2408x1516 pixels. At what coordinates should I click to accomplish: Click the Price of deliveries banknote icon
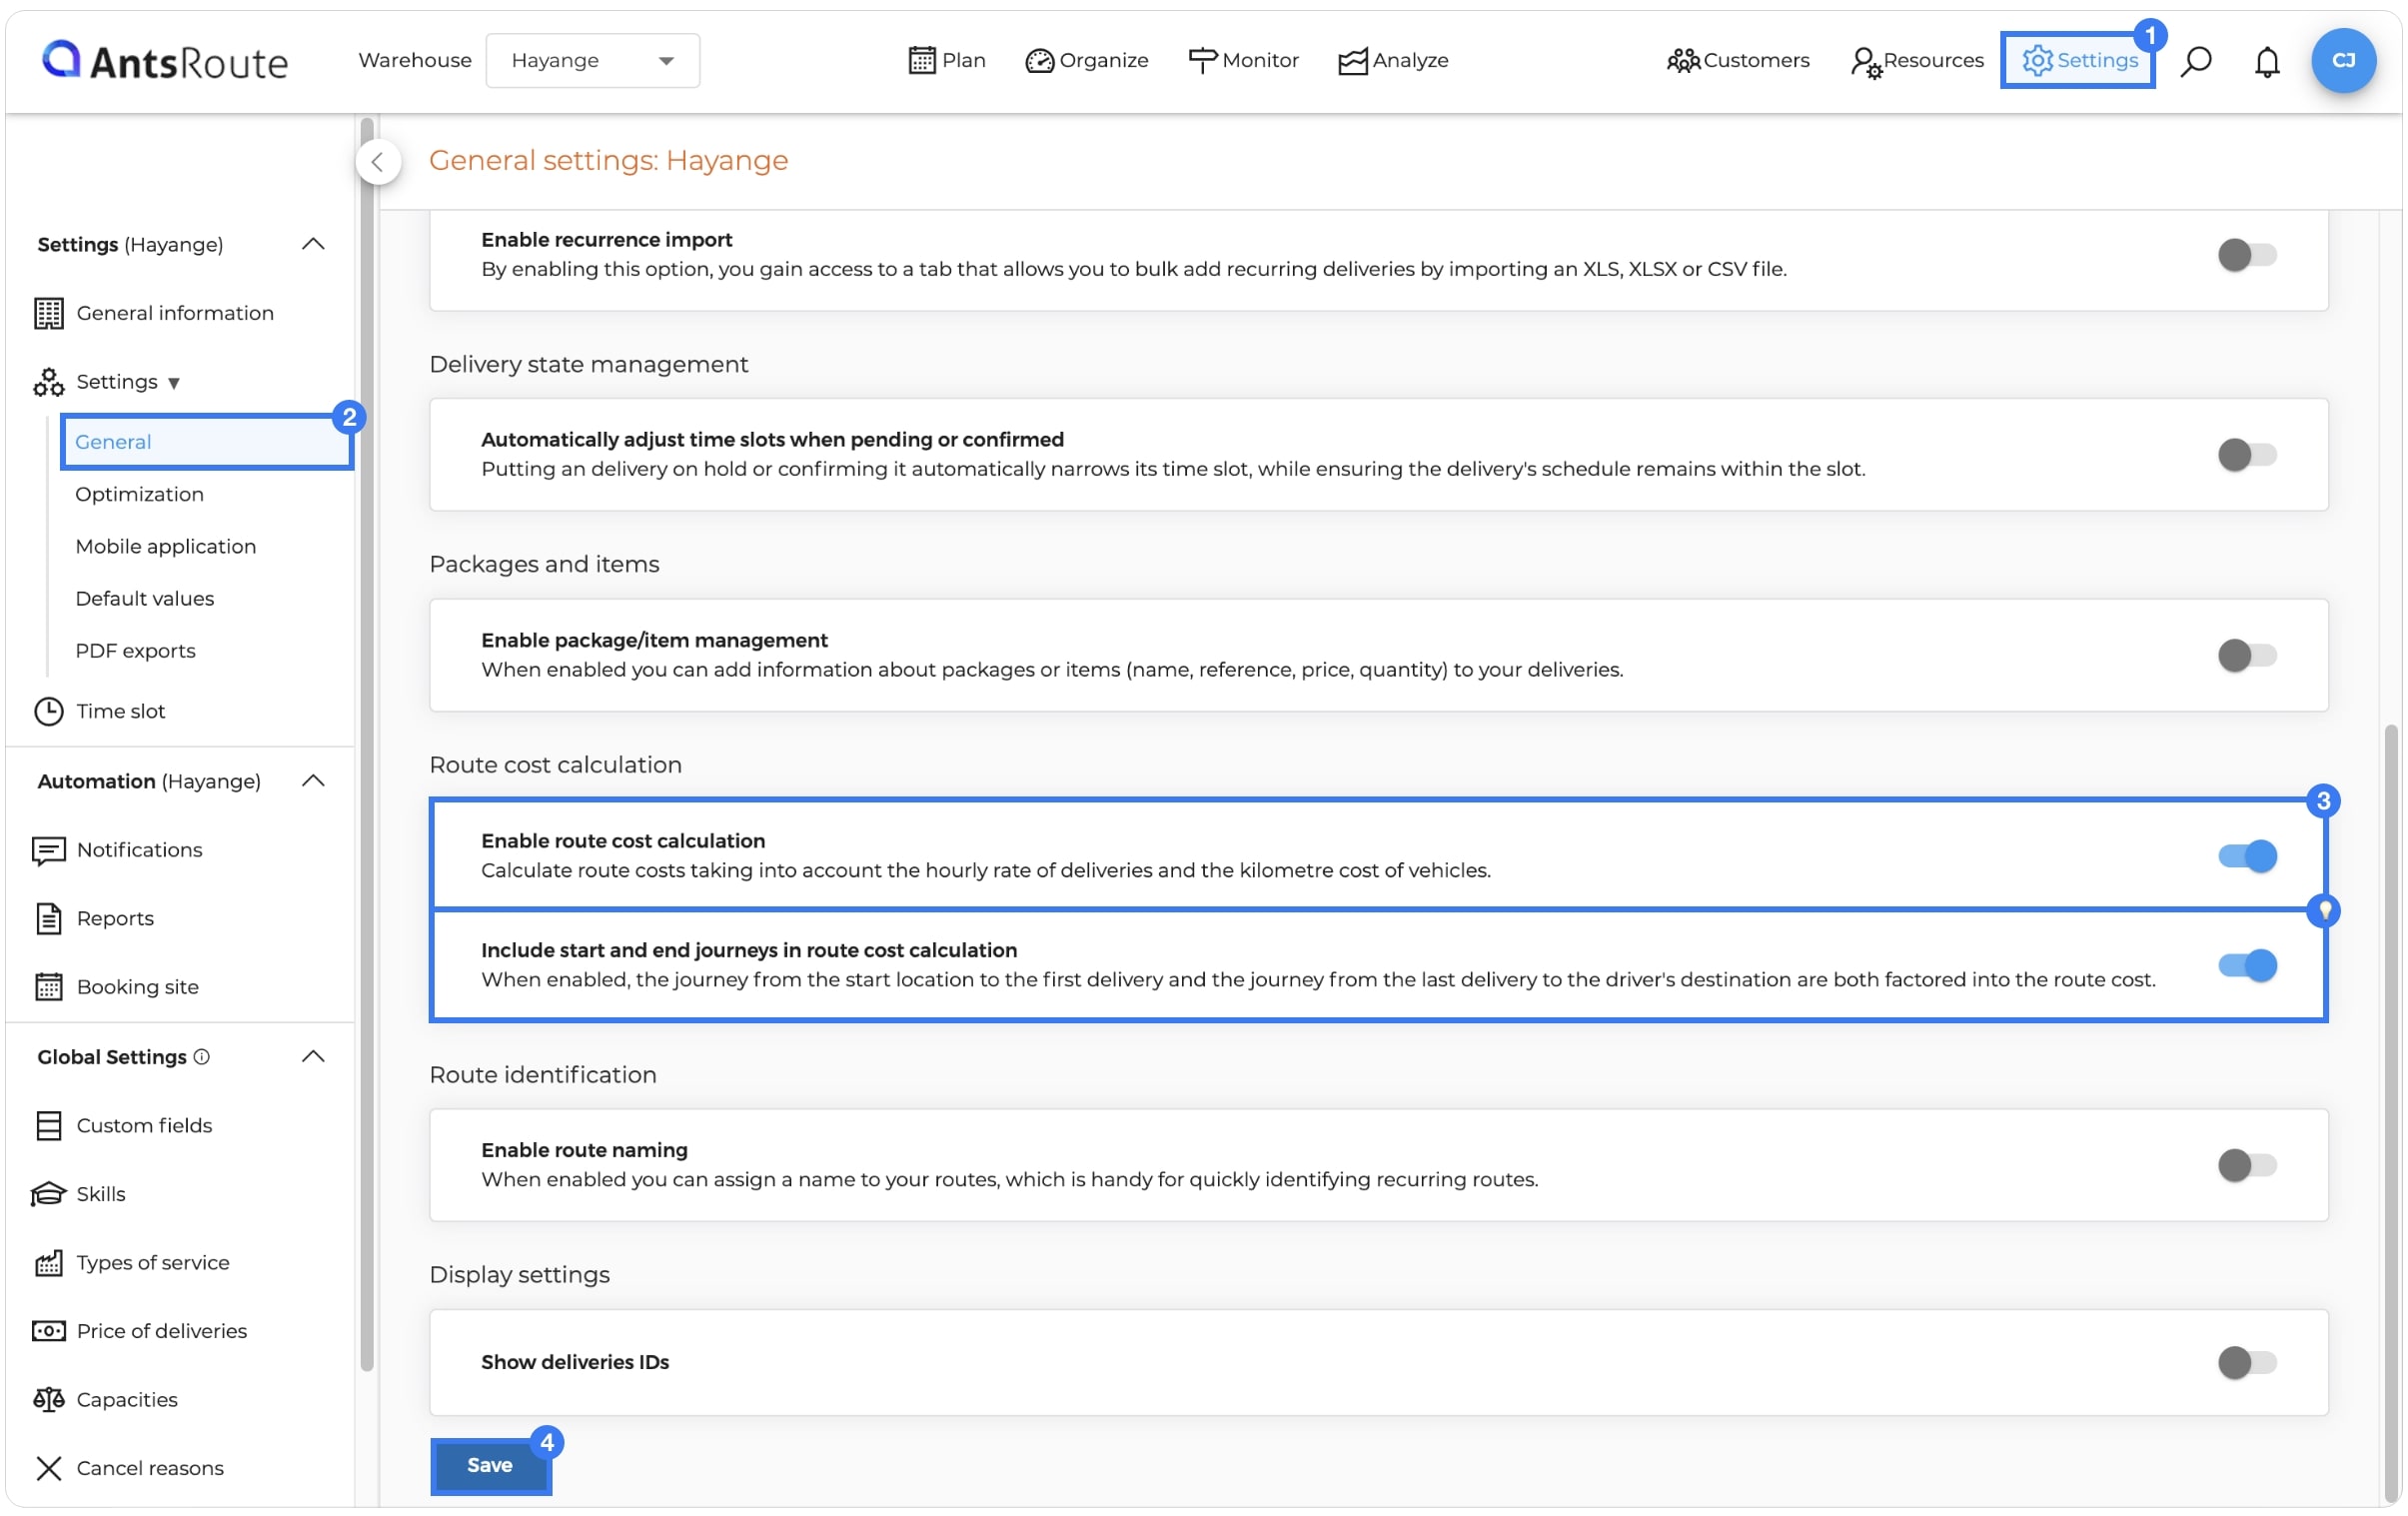(49, 1331)
